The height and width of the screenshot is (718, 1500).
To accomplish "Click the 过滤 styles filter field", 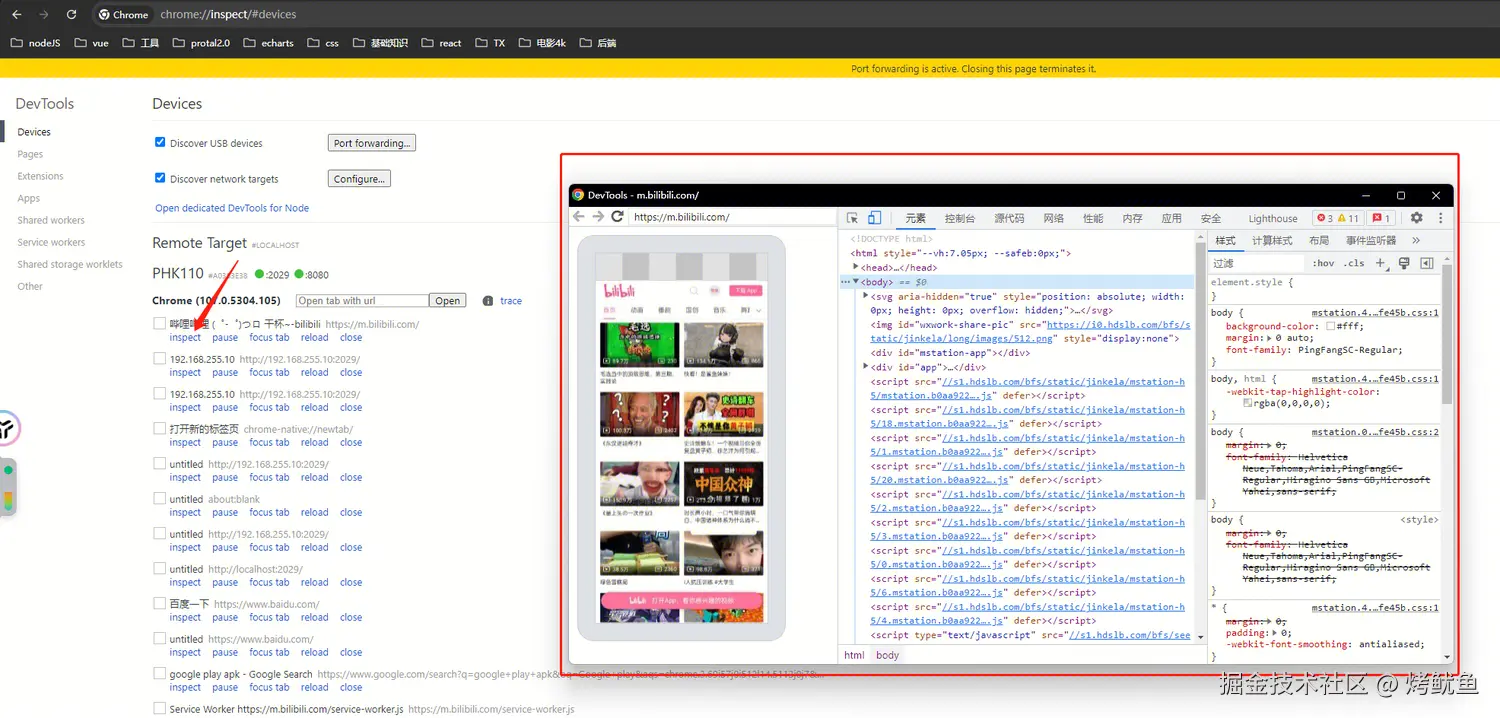I will coord(1257,263).
